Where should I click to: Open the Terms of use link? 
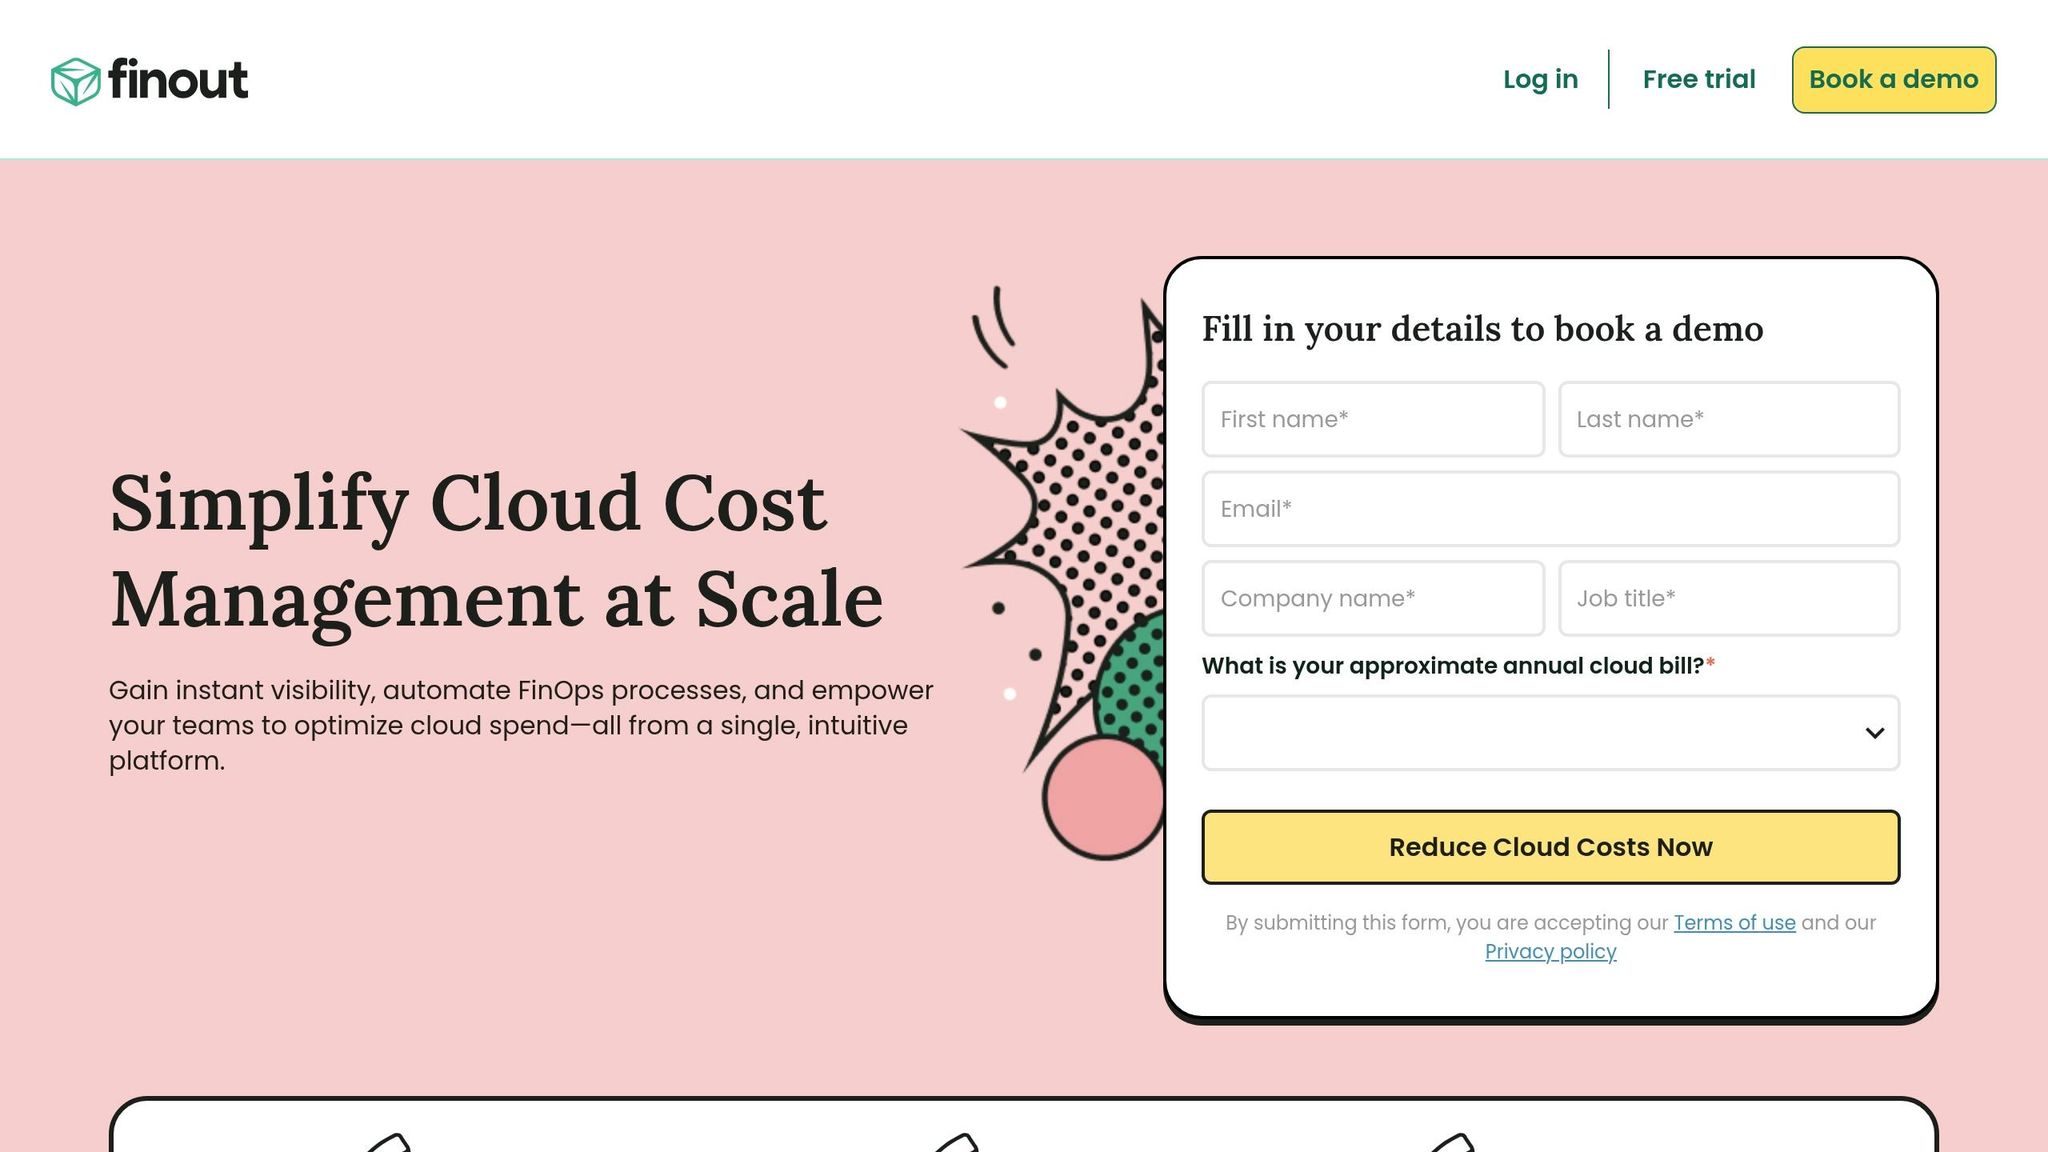tap(1734, 923)
